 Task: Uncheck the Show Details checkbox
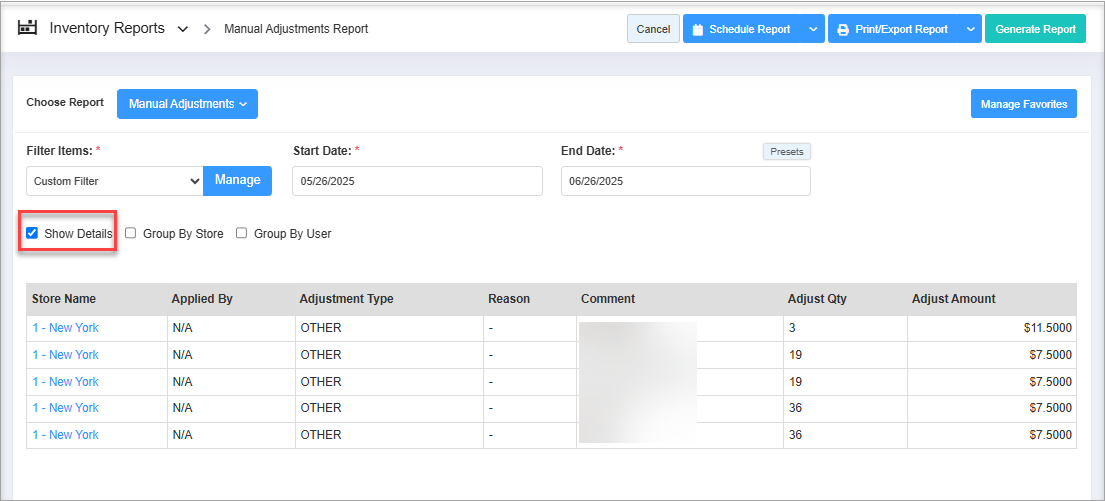tap(32, 234)
